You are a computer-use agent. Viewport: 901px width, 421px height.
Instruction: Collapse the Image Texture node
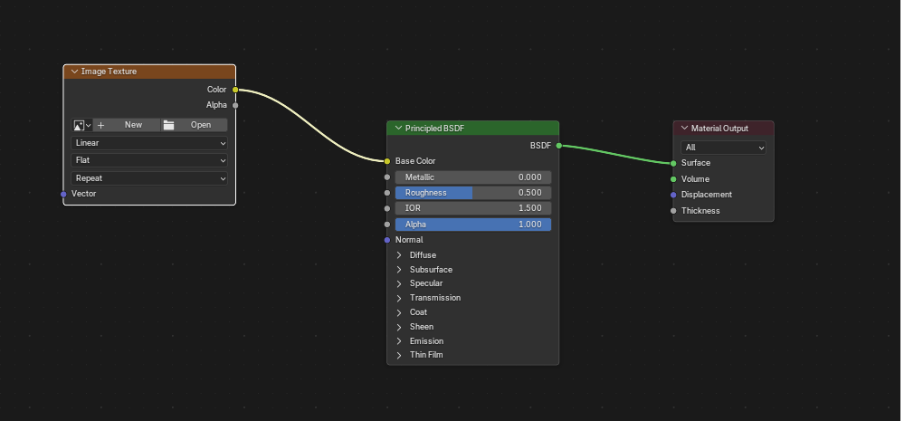pos(74,72)
